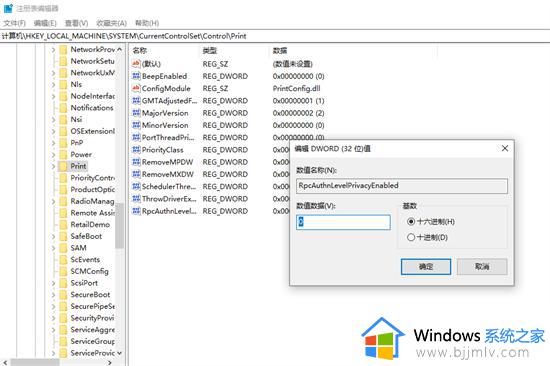550x366 pixels.
Task: Expand the Print tree node
Action: coord(53,166)
